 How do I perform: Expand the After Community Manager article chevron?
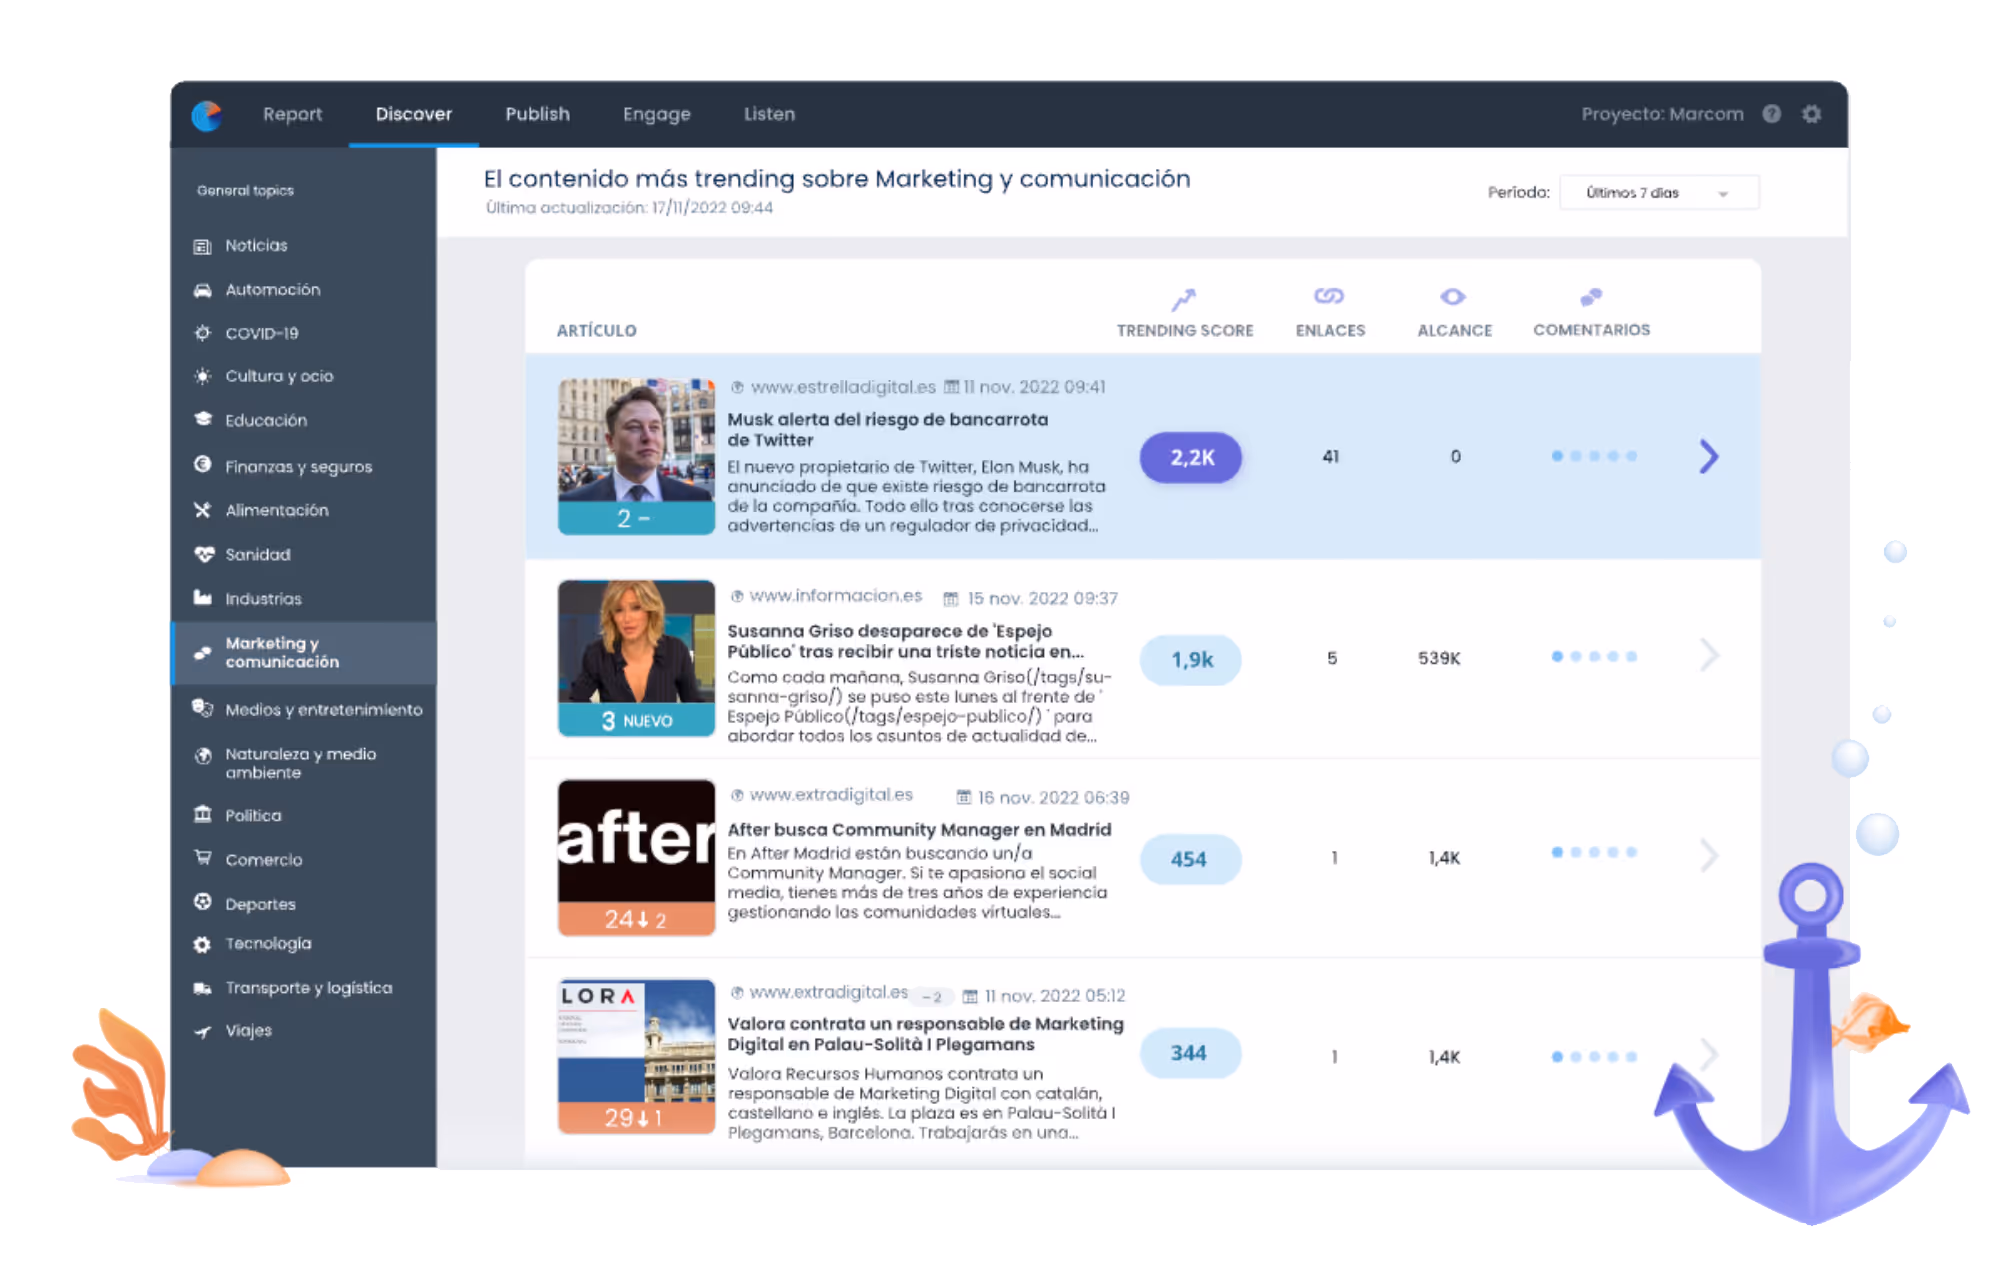click(x=1709, y=856)
